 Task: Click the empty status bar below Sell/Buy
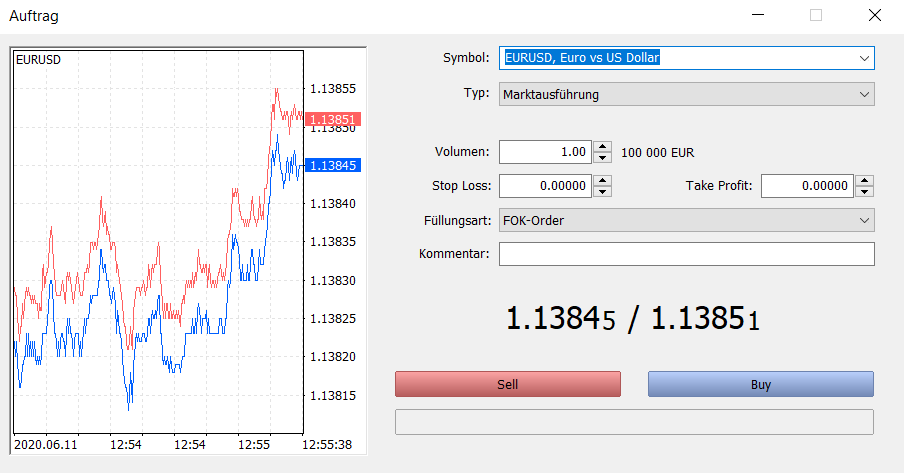tap(634, 422)
